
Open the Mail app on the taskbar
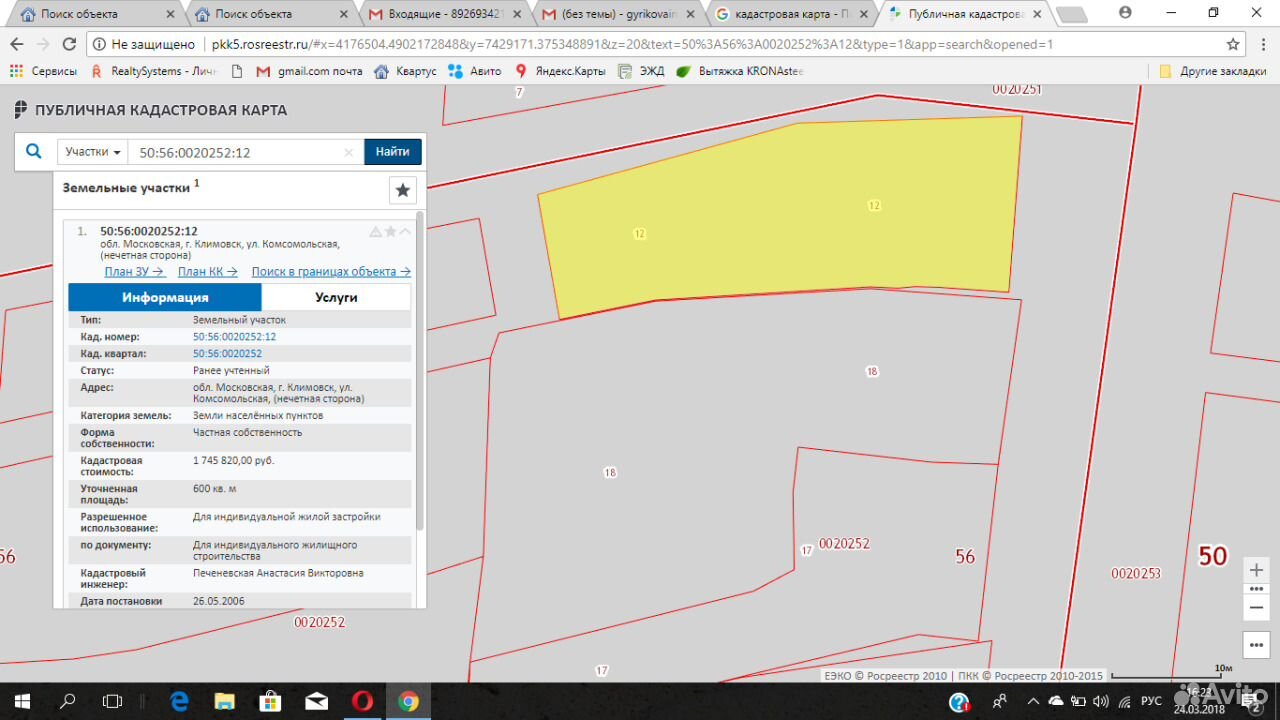point(316,701)
